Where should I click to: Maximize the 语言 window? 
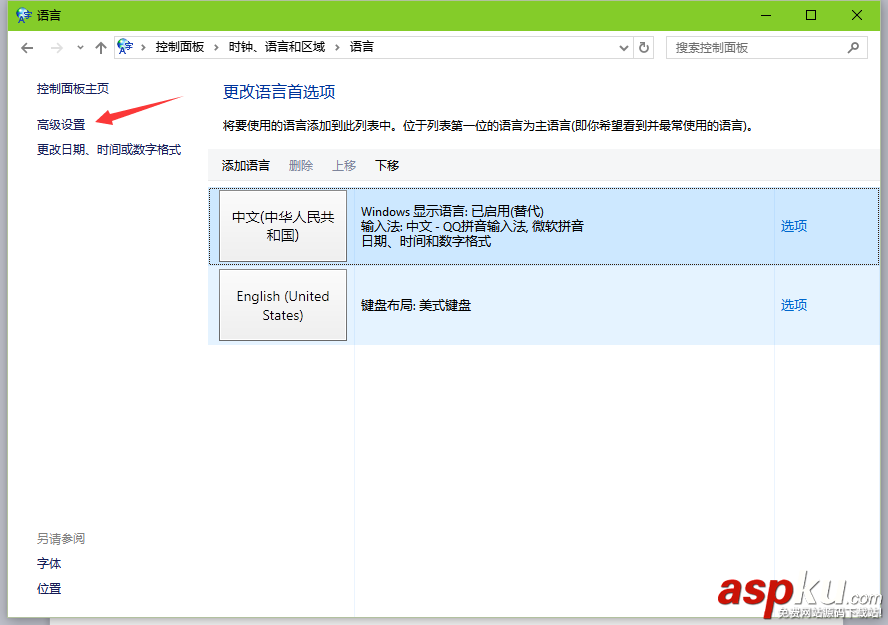811,15
